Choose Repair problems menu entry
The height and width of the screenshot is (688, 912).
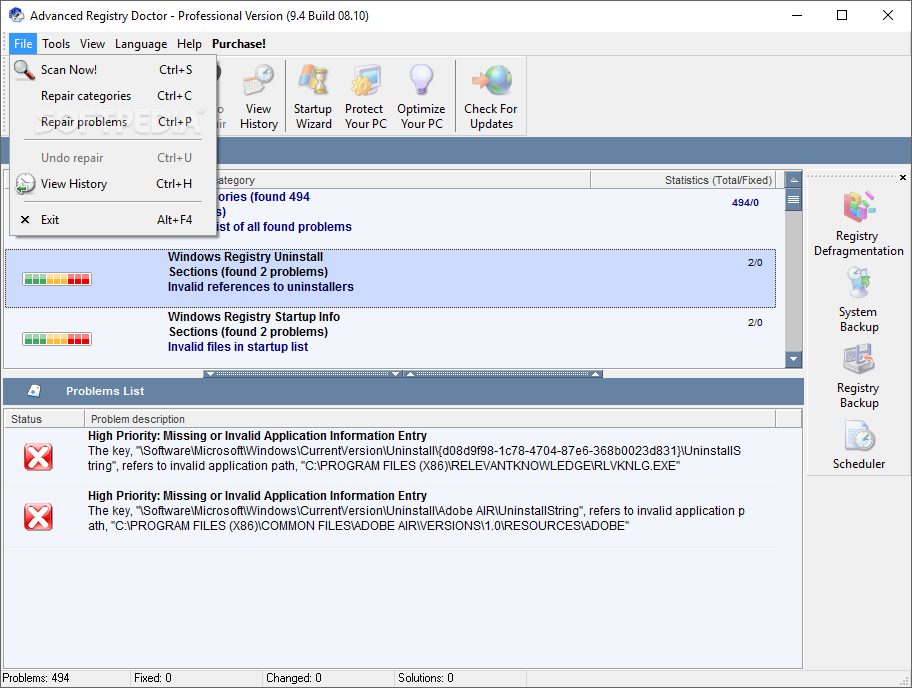click(113, 122)
